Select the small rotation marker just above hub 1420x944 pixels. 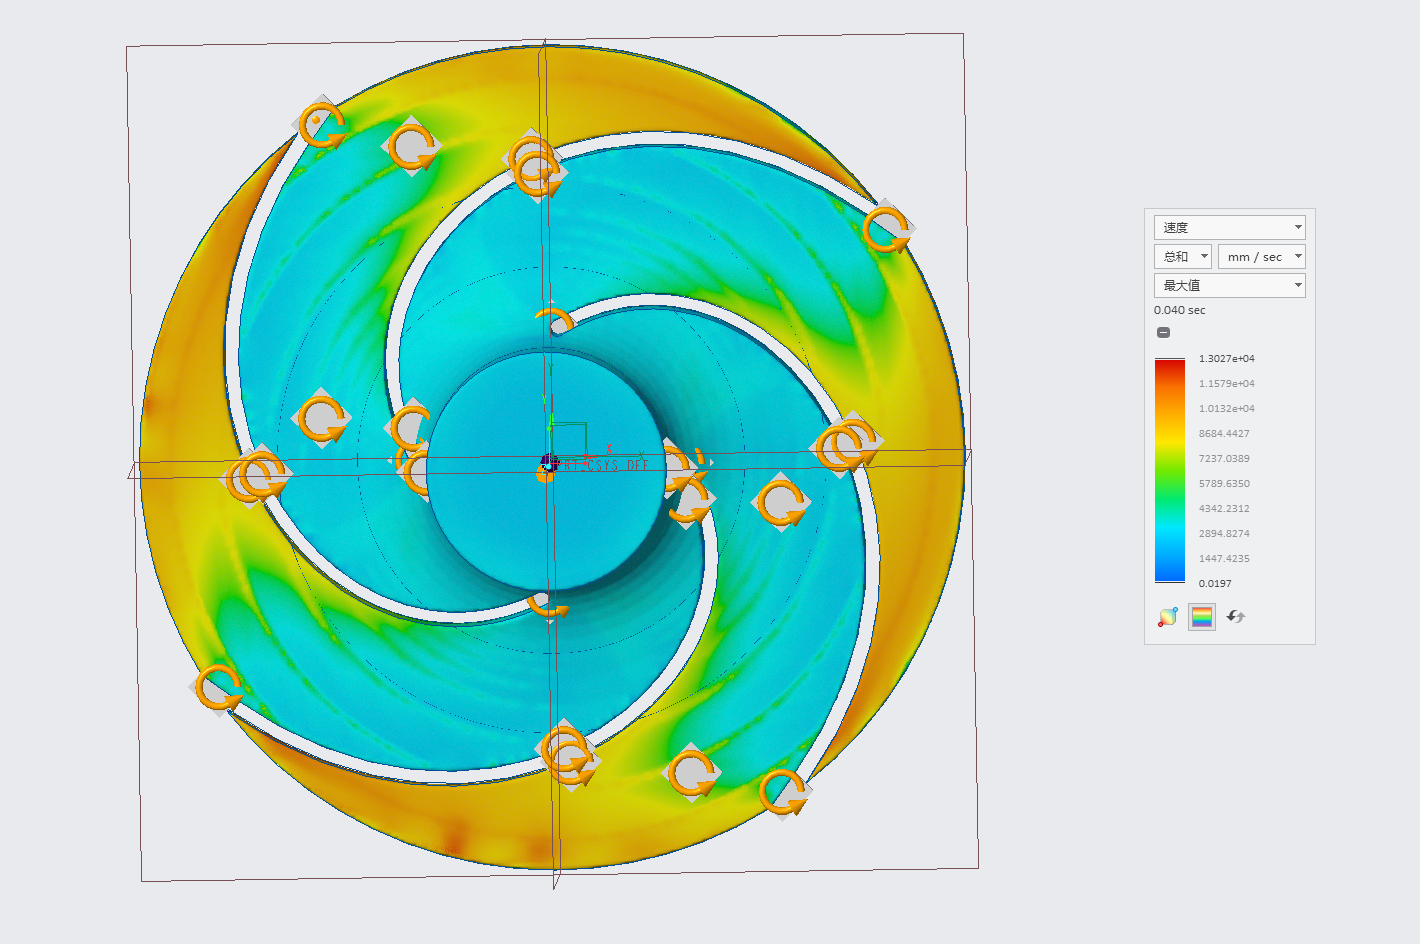(553, 322)
